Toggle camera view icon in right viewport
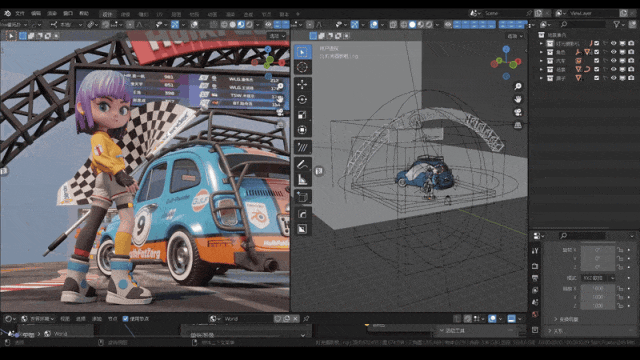Viewport: 640px width, 360px height. [518, 112]
